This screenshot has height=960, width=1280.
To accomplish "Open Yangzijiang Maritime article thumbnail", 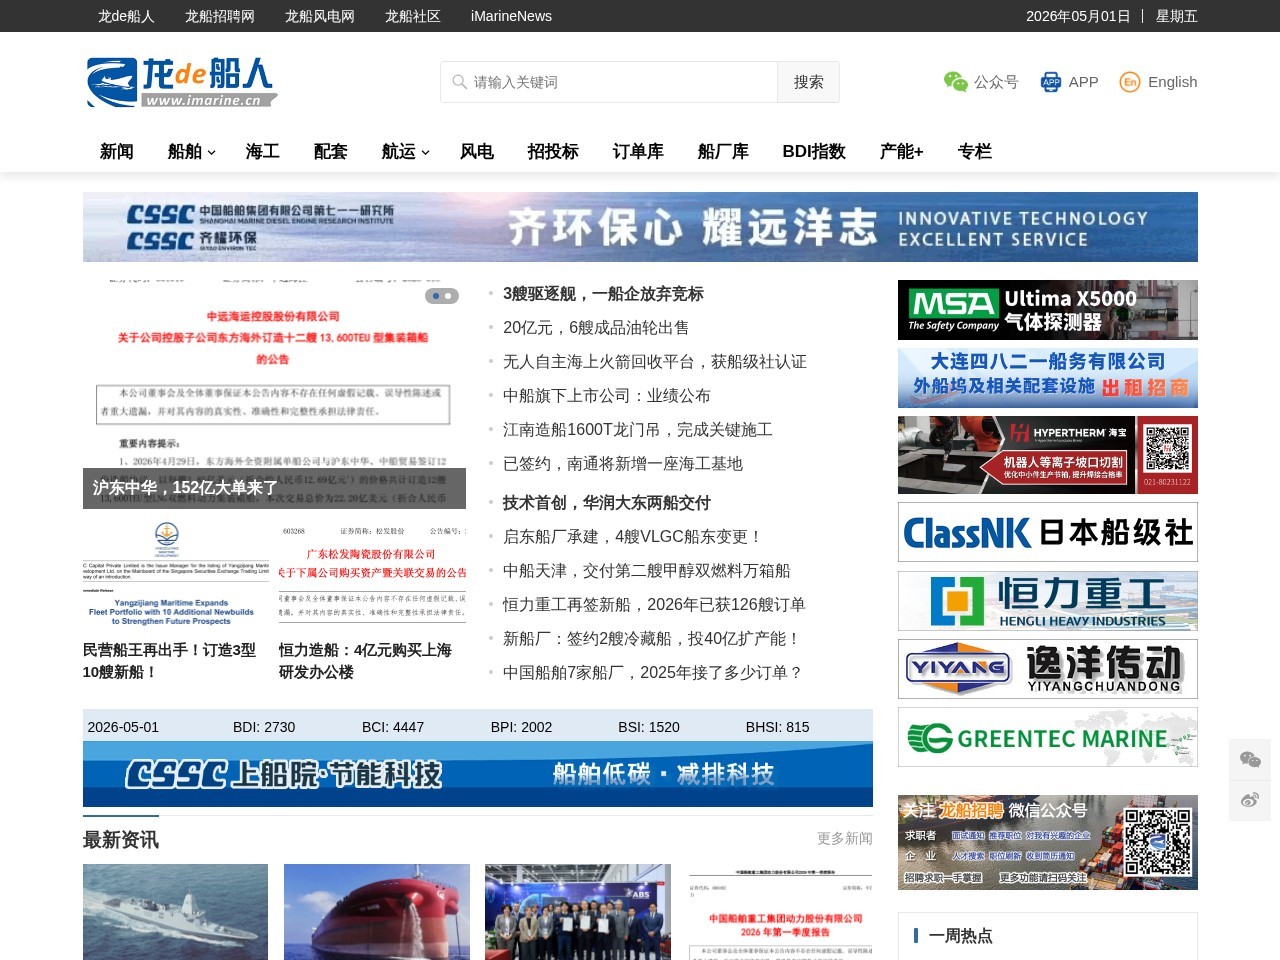I will pos(176,574).
